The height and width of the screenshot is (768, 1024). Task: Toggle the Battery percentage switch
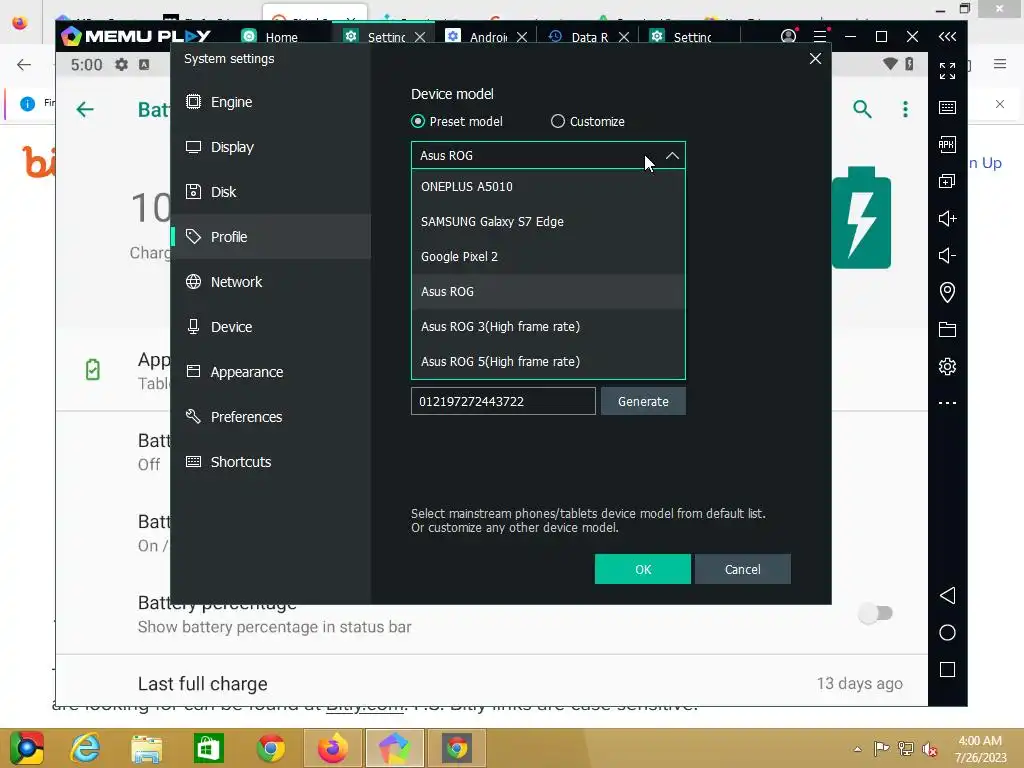click(x=876, y=613)
